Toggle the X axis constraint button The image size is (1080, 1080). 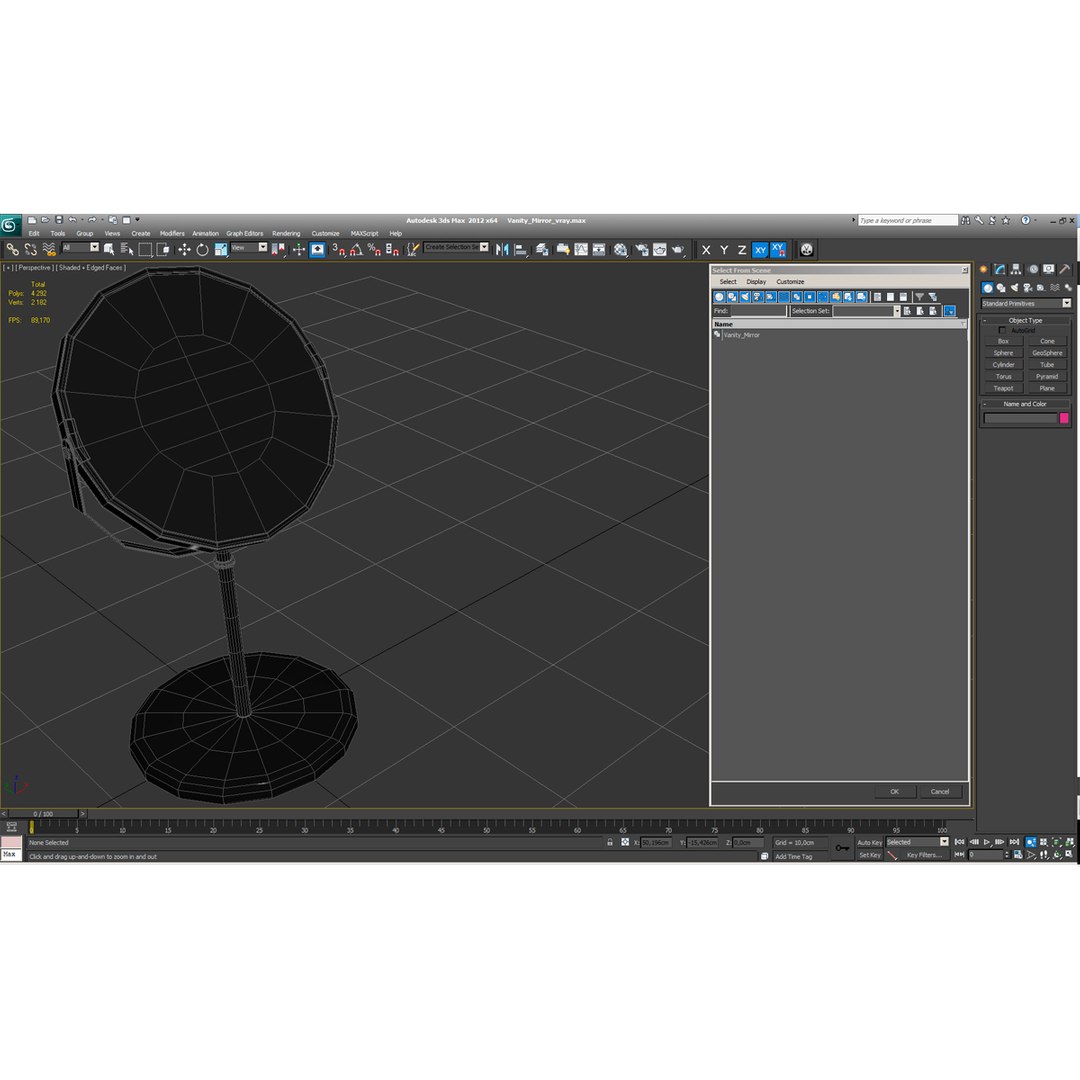[706, 249]
